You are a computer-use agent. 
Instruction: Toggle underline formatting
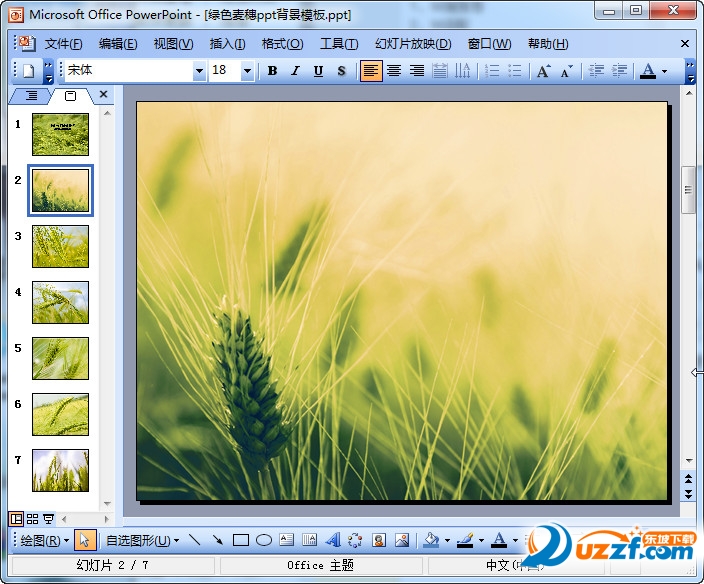tap(318, 71)
